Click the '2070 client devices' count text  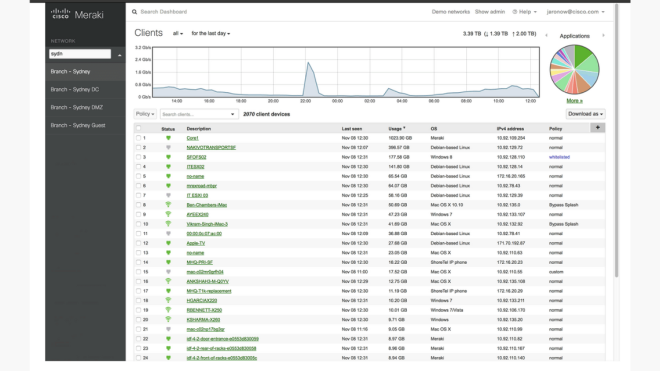pos(266,114)
